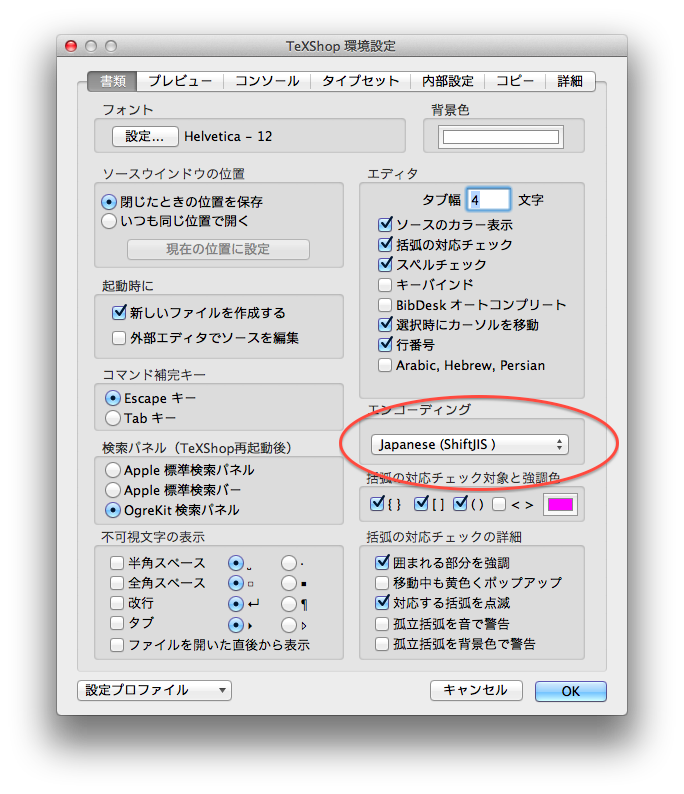The image size is (684, 794).
Task: Select filled triangle symbol for タブ
Action: [236, 625]
